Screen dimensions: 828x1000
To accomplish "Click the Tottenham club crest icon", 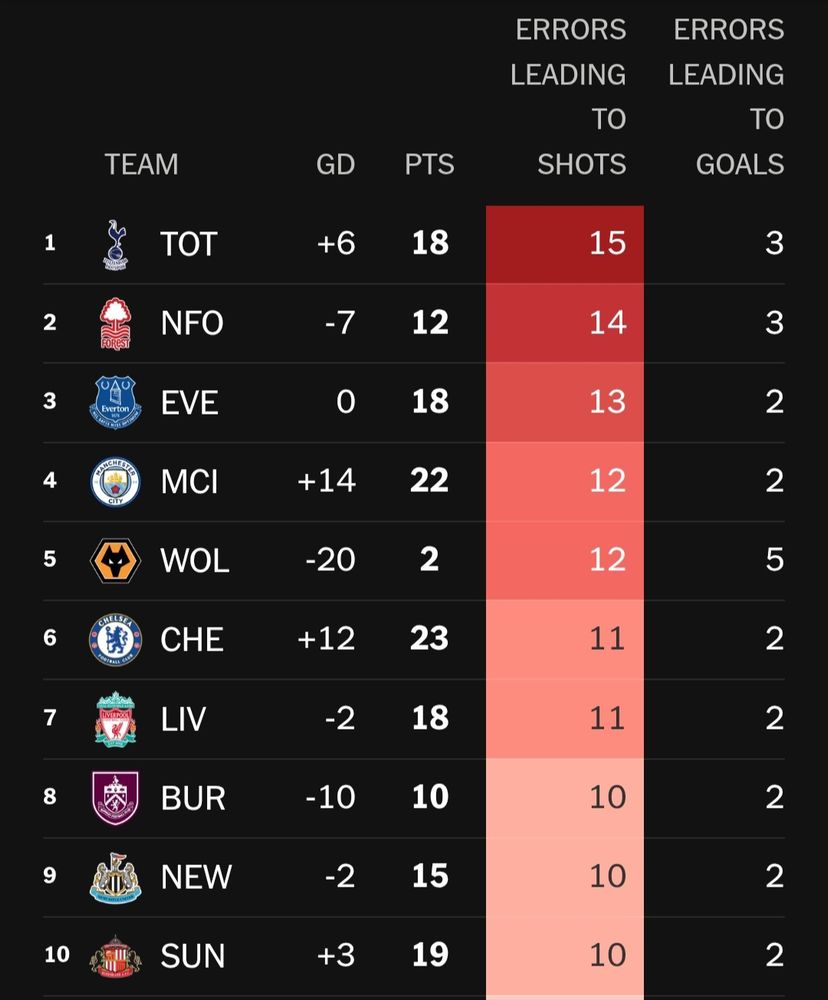I will (116, 244).
